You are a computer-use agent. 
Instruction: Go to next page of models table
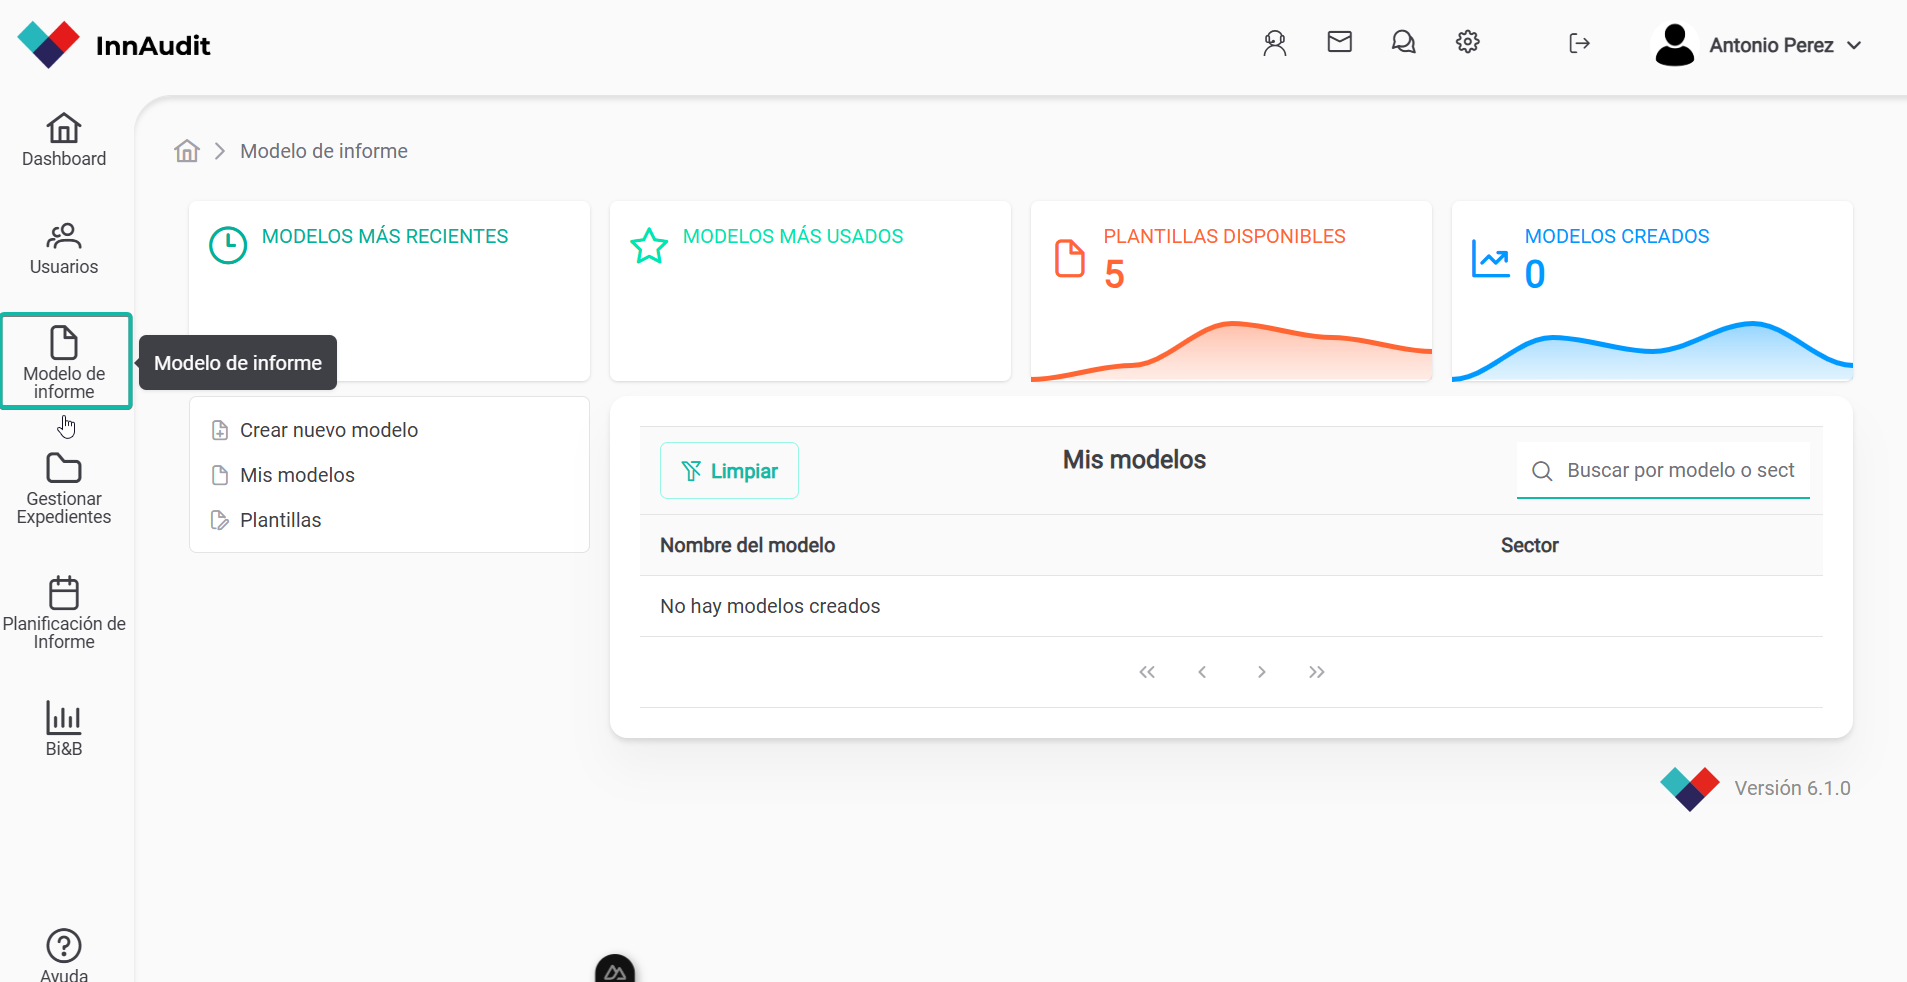(1261, 672)
